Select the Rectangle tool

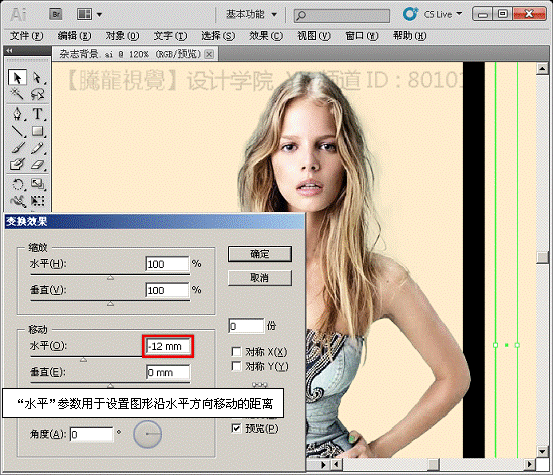coord(37,131)
